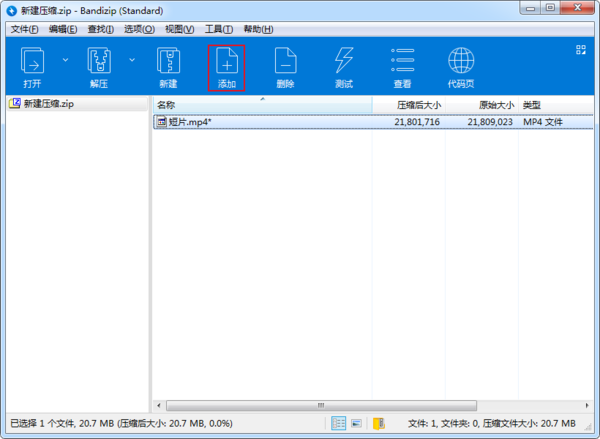The image size is (600, 439).
Task: Click the zip icon beside 新建压缩.zip
Action: pyautogui.click(x=15, y=103)
